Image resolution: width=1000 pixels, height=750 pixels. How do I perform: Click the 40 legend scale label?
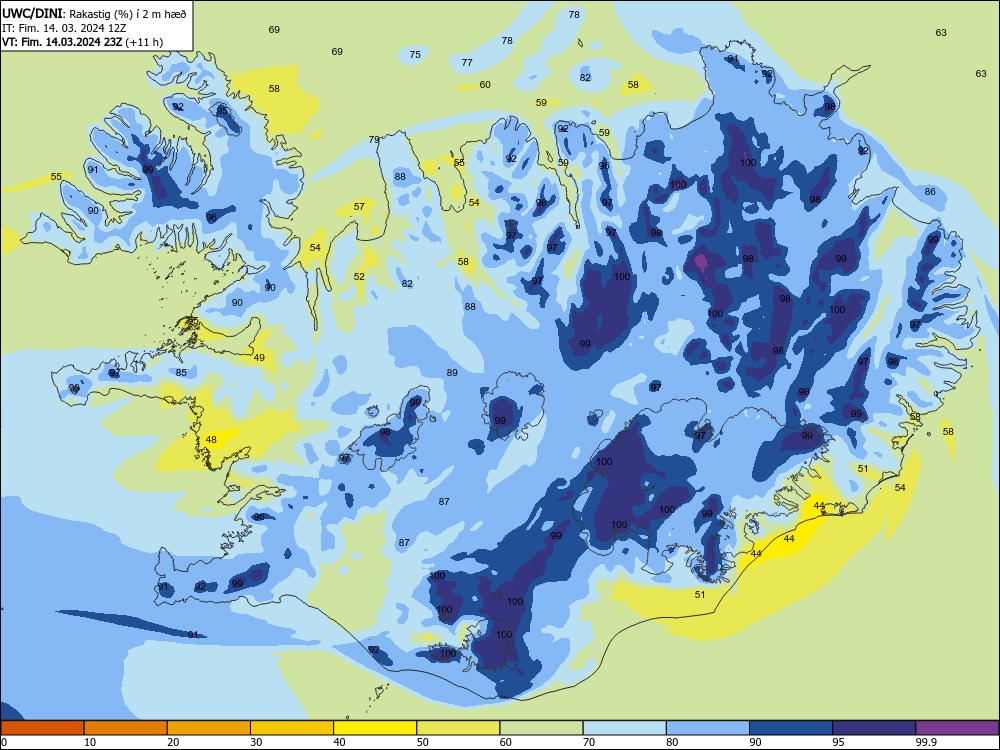(340, 742)
